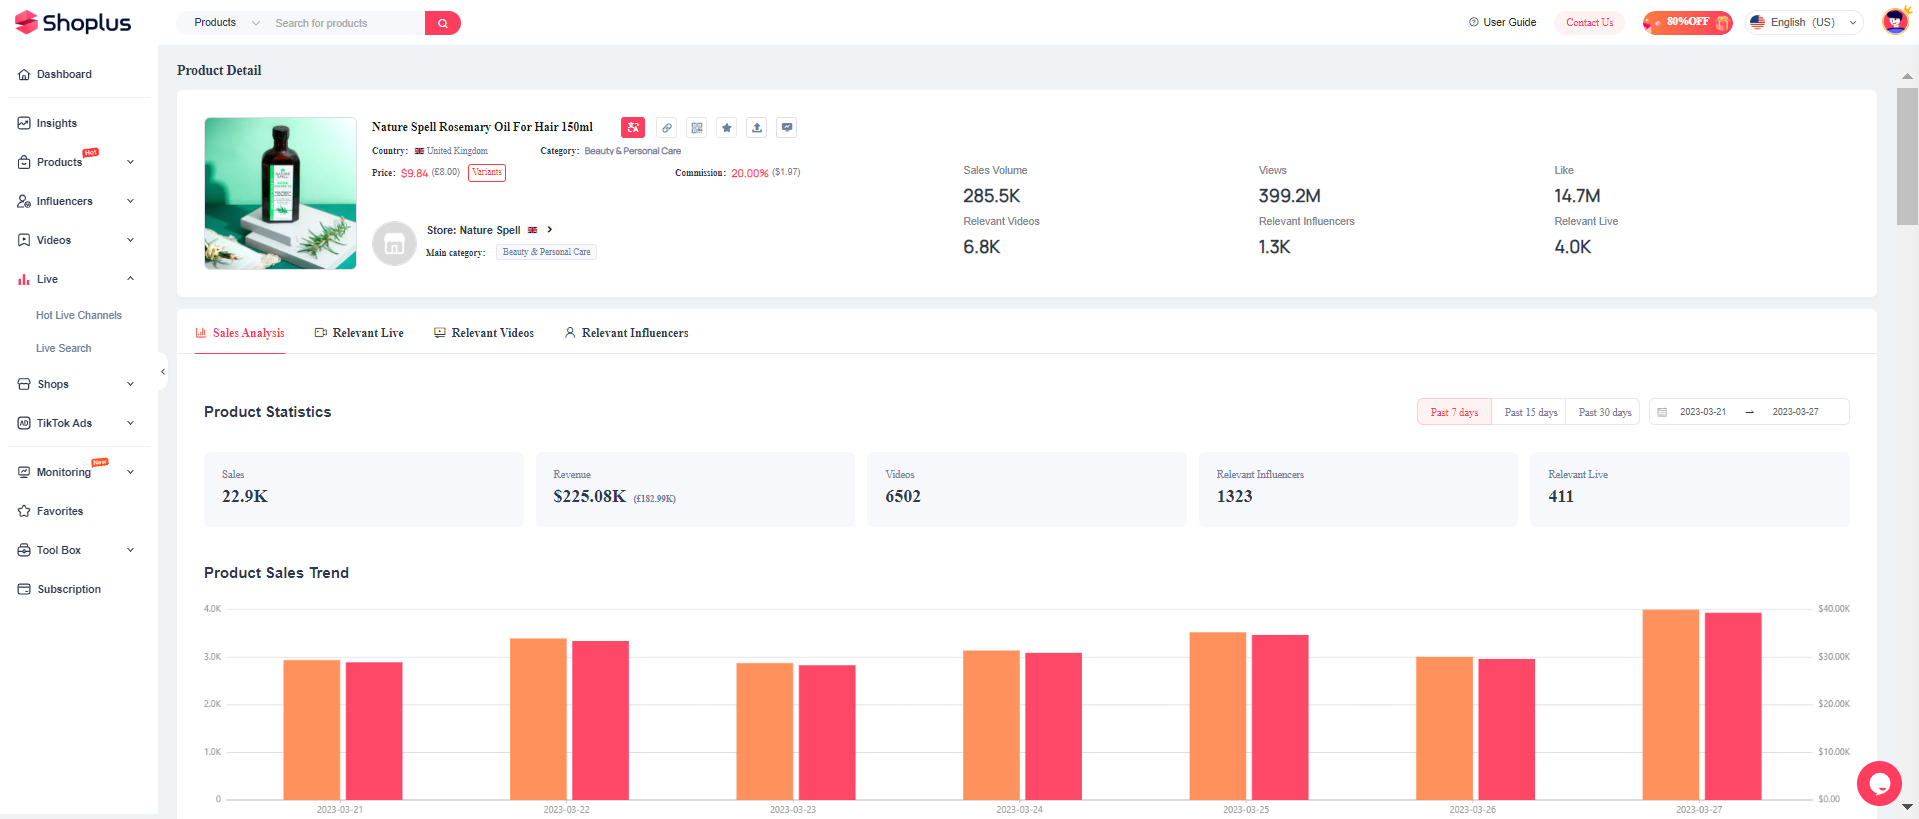Open the chat support bubble
Image resolution: width=1919 pixels, height=819 pixels.
[1879, 783]
